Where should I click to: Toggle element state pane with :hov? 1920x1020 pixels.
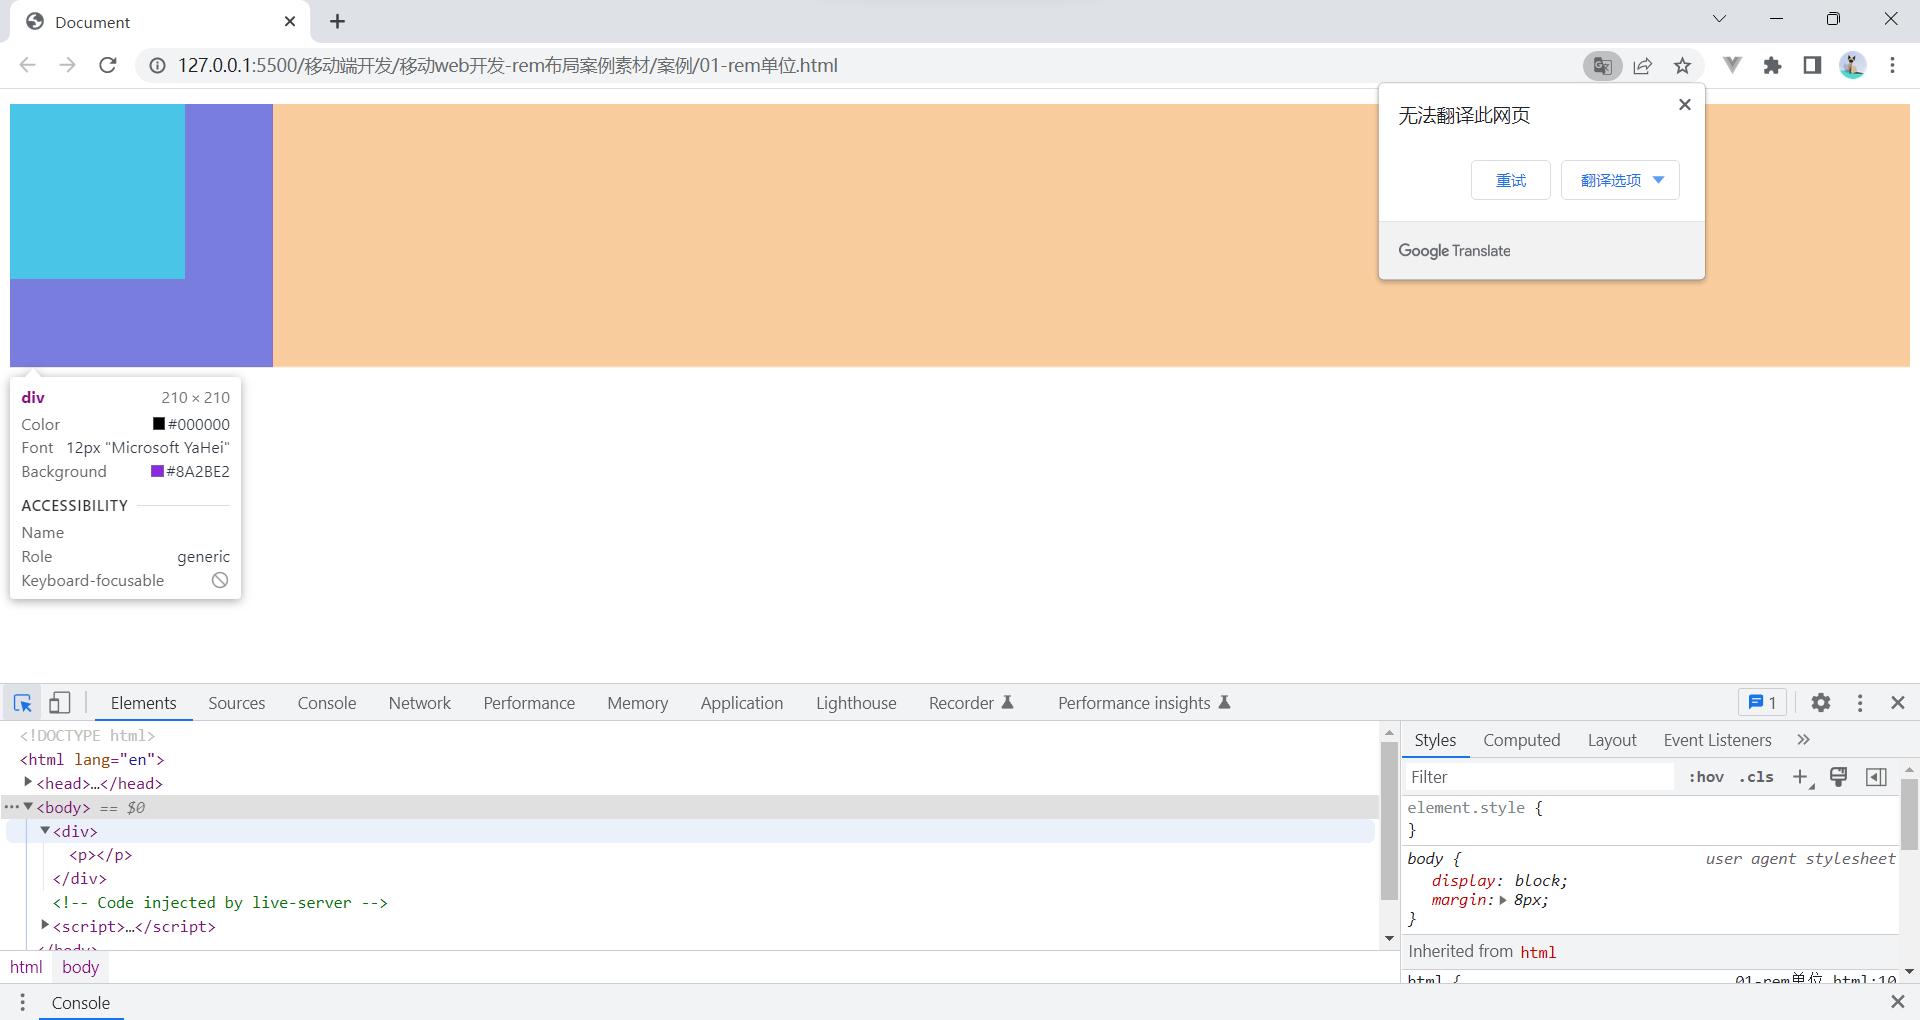pyautogui.click(x=1706, y=777)
